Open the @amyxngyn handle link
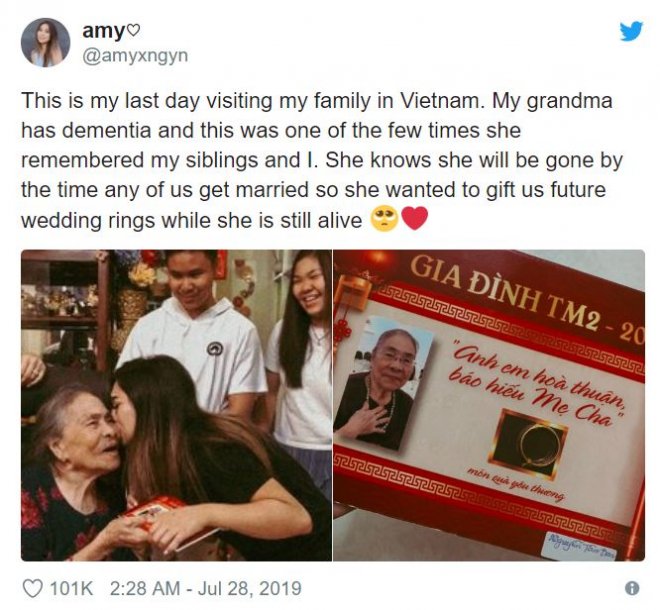 135,56
